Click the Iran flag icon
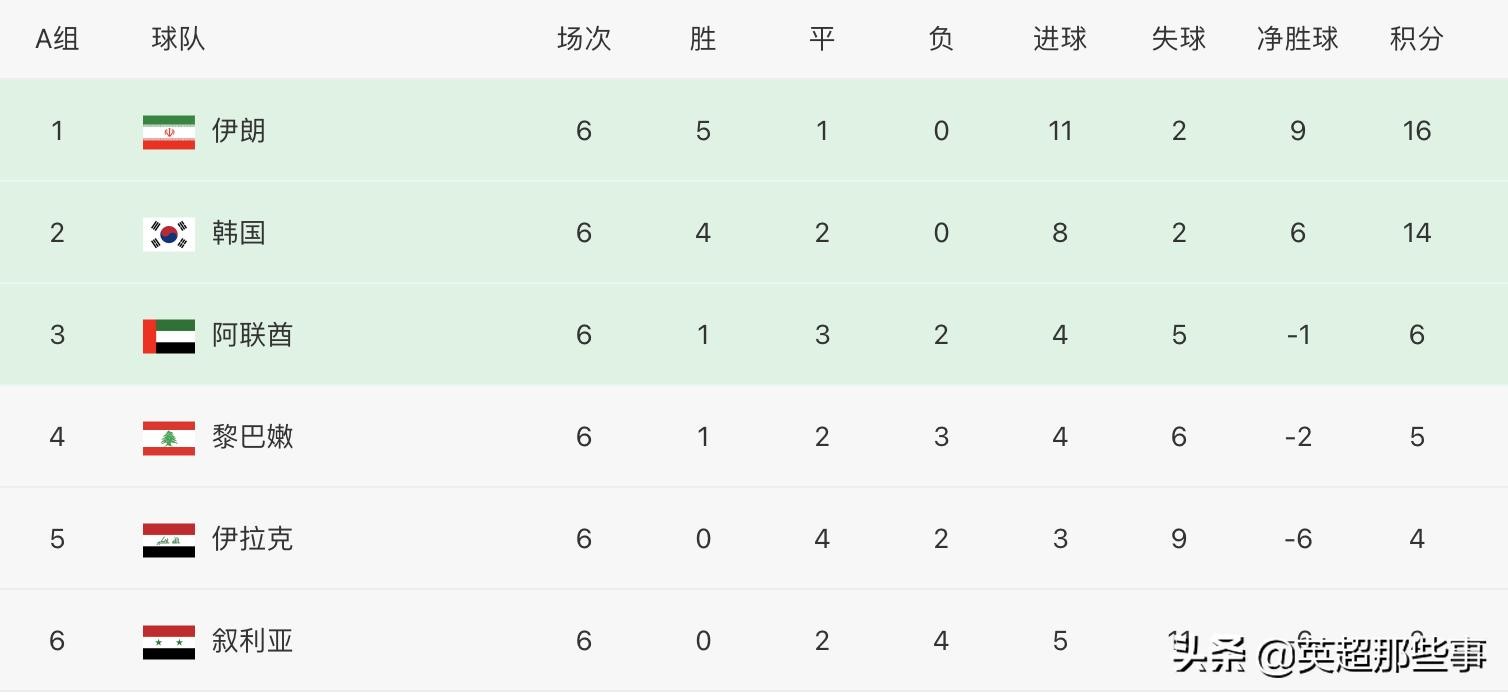The image size is (1508, 696). point(168,131)
